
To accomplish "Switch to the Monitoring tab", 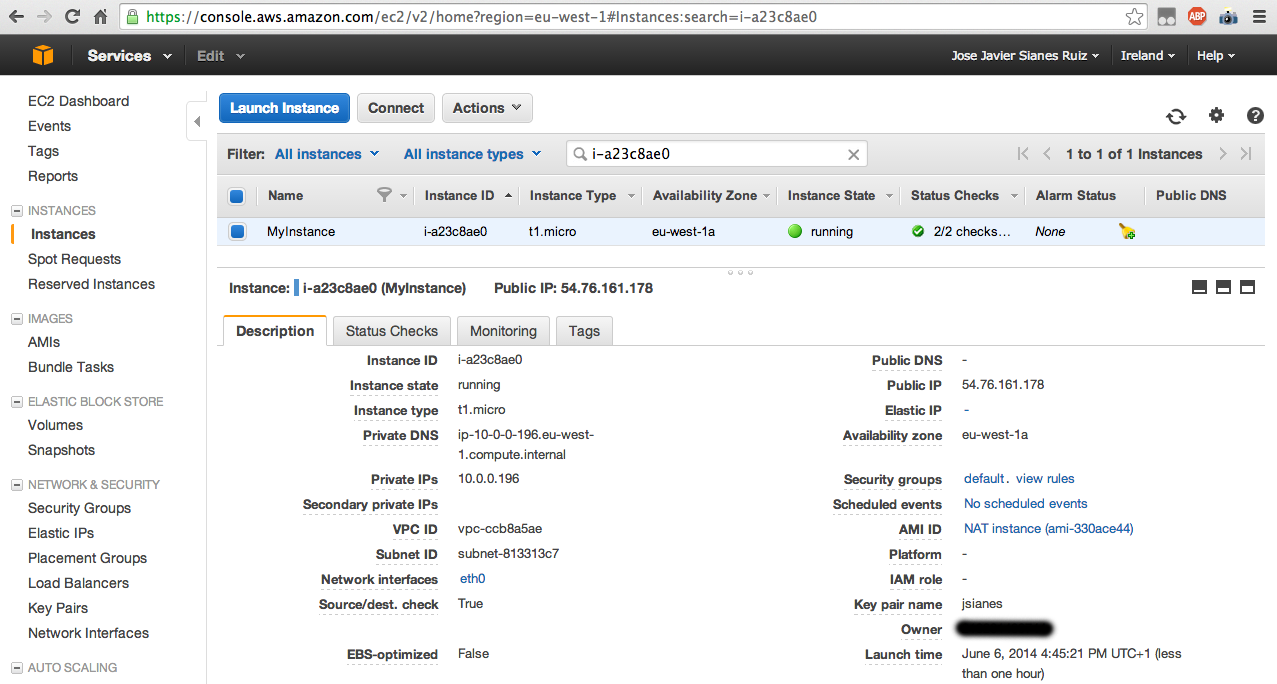I will click(503, 331).
